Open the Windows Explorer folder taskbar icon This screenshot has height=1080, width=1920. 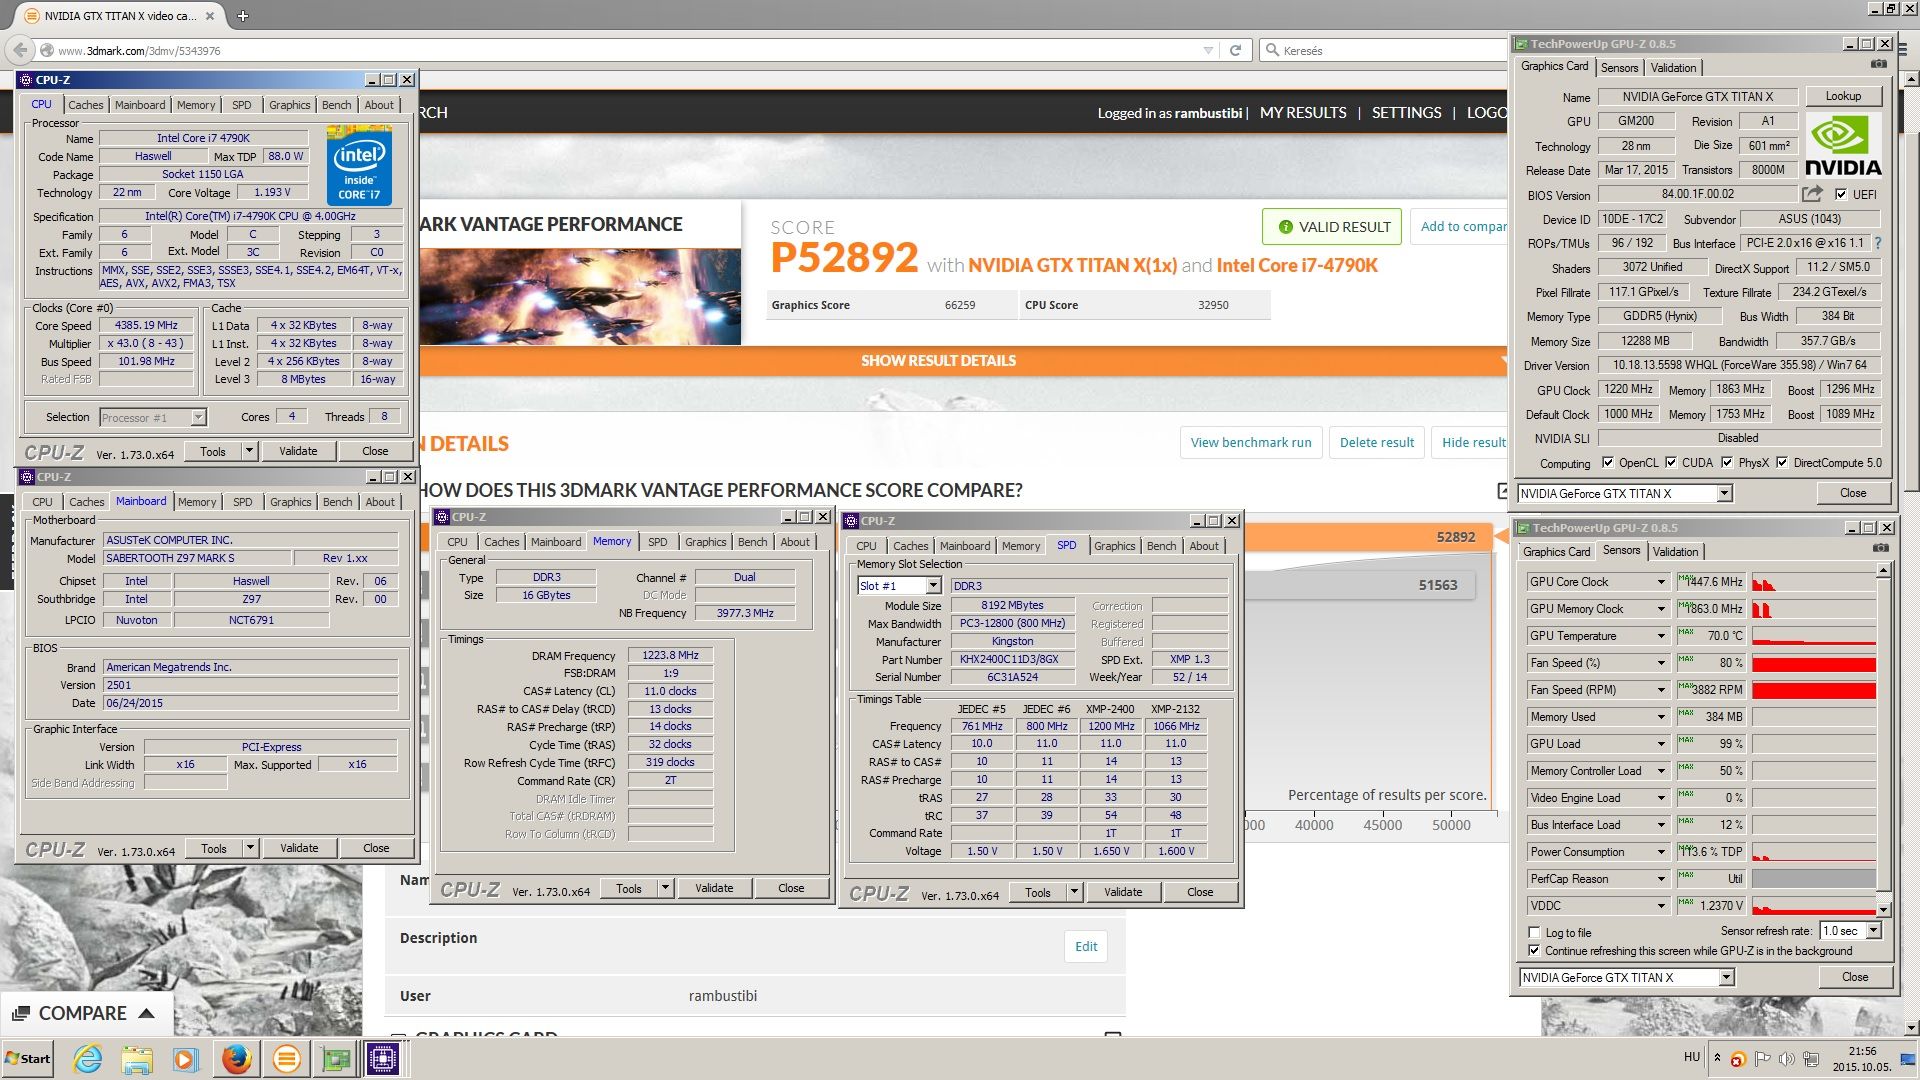[x=137, y=1058]
